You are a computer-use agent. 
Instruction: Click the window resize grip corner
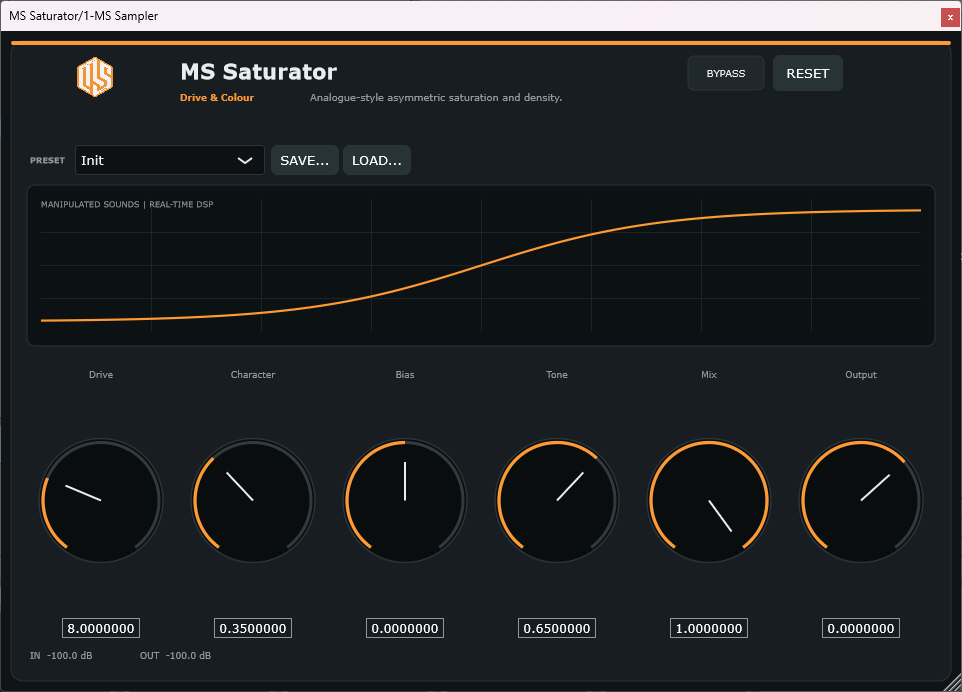(953, 683)
